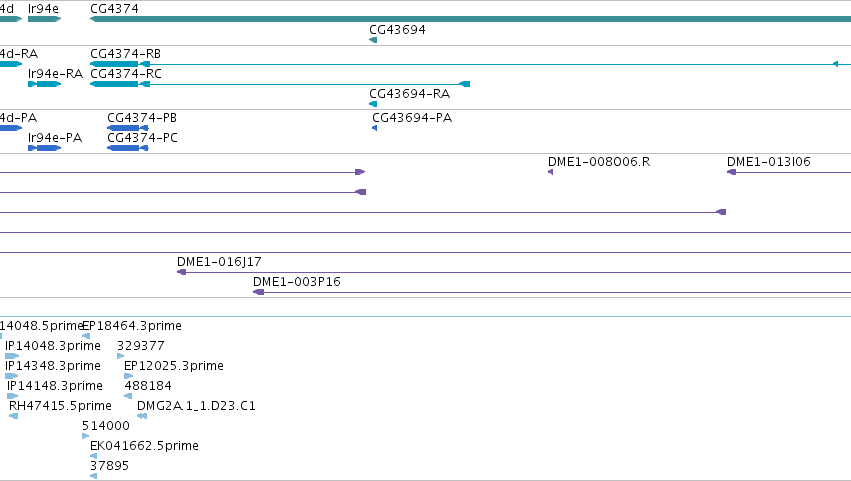
Task: Click the CG4374-RC transcript label
Action: 126,74
